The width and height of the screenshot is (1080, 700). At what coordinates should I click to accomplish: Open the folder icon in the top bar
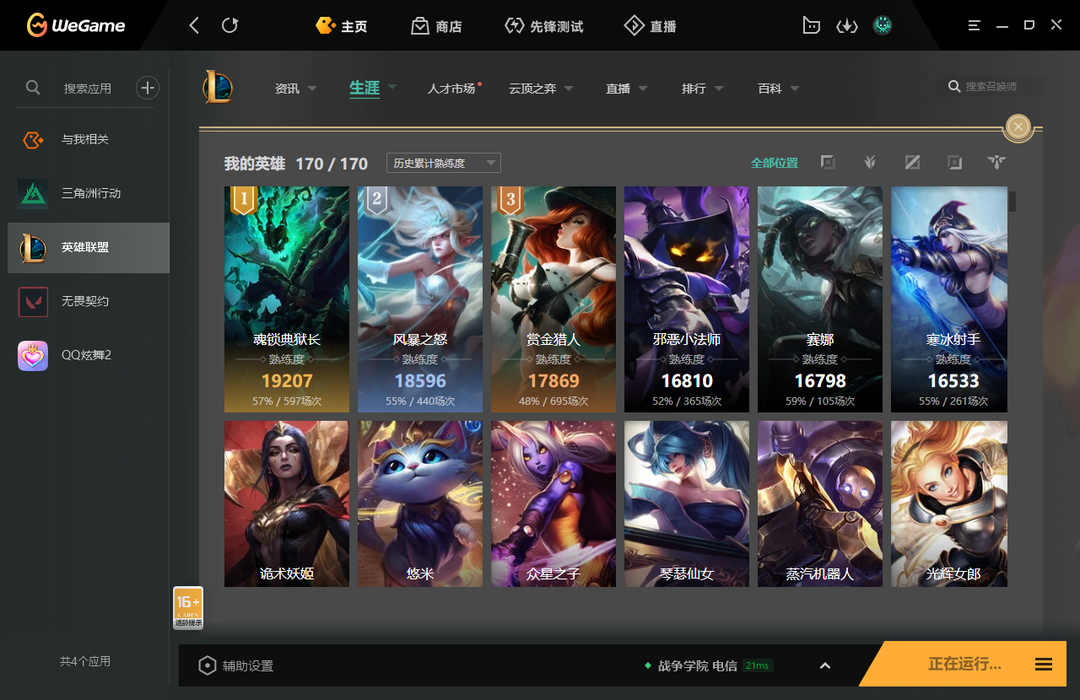811,25
